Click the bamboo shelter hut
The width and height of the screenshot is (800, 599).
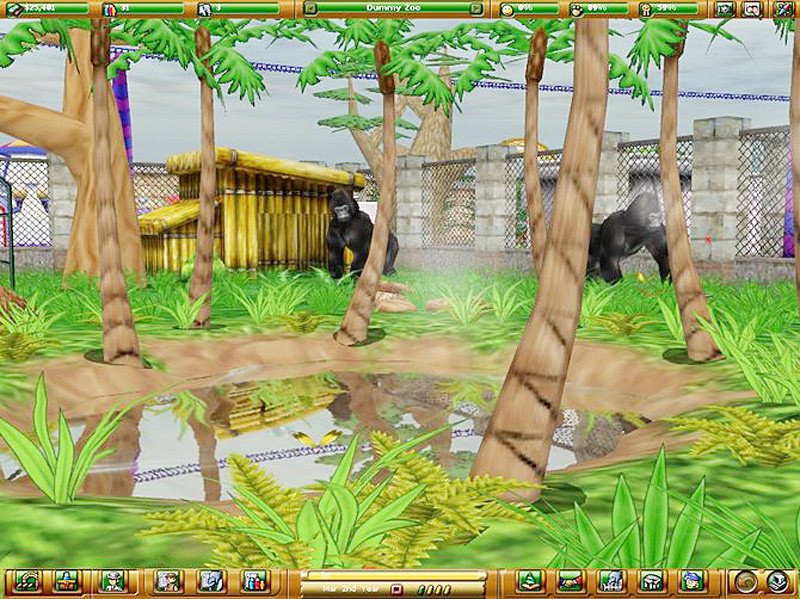(x=253, y=210)
